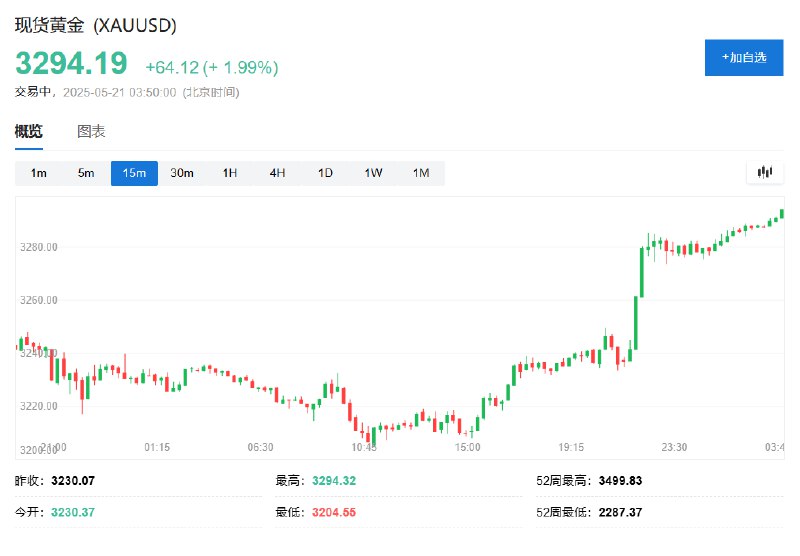Click the 52周最低 value 2287.37
Image resolution: width=800 pixels, height=556 pixels.
tap(620, 512)
